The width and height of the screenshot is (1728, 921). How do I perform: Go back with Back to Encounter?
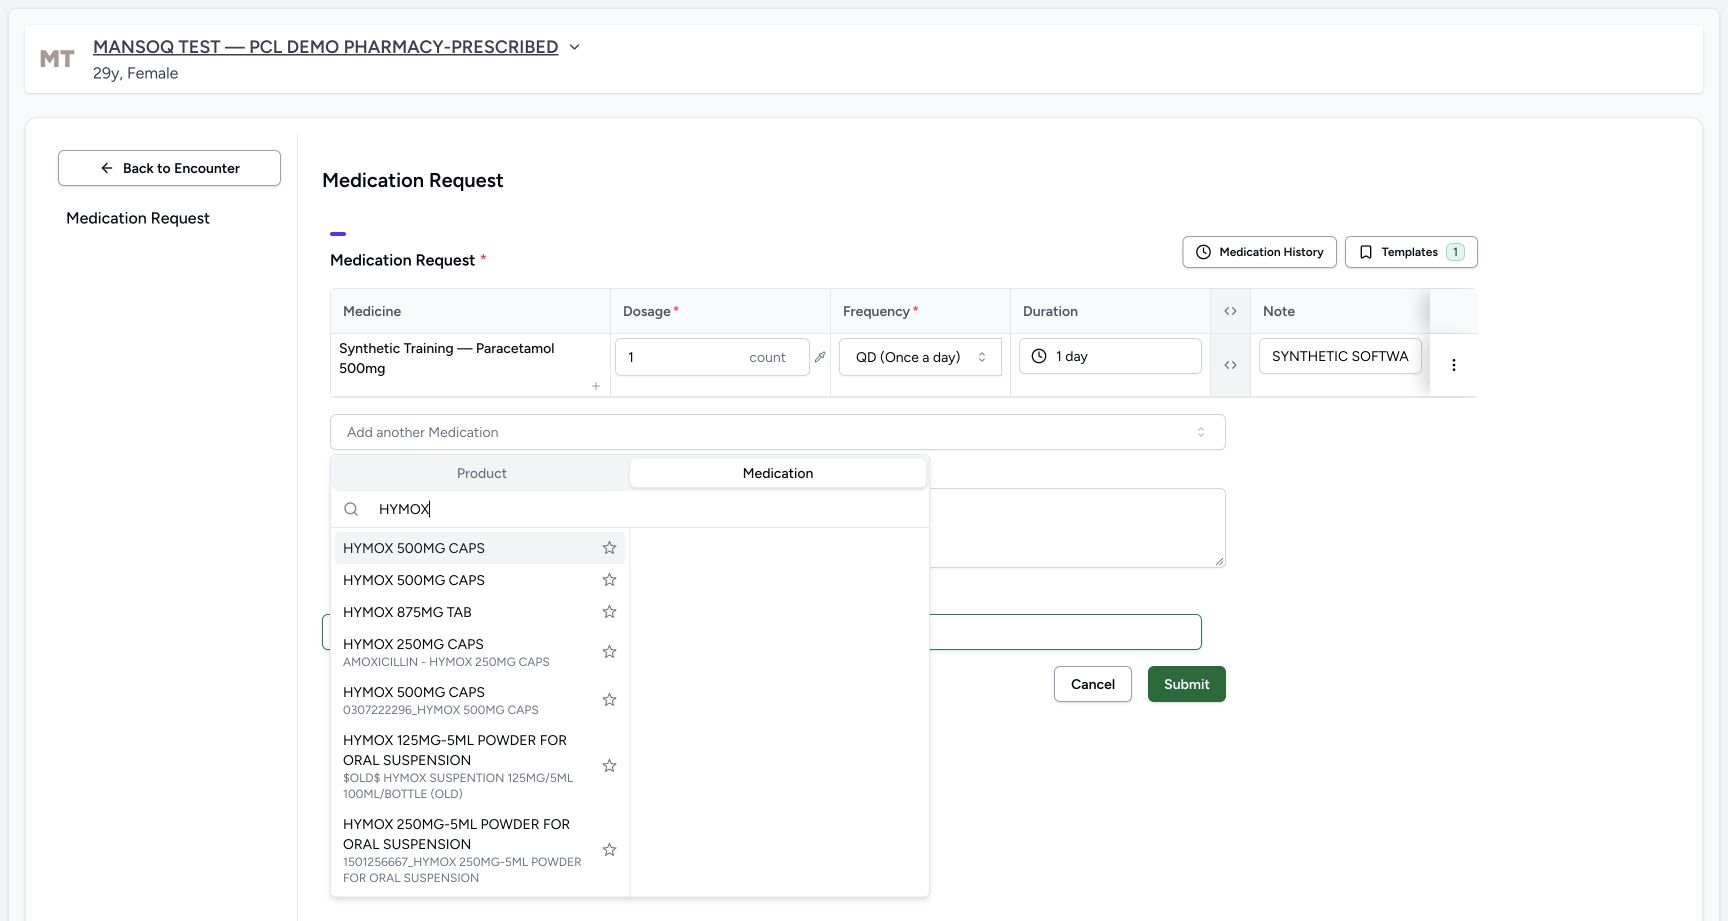[x=169, y=168]
